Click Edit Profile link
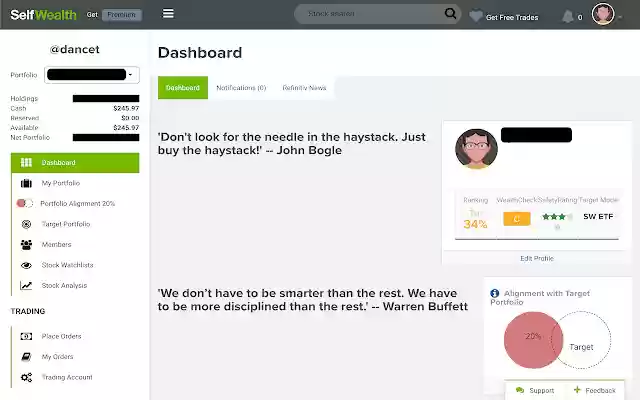This screenshot has height=400, width=640. [x=537, y=258]
